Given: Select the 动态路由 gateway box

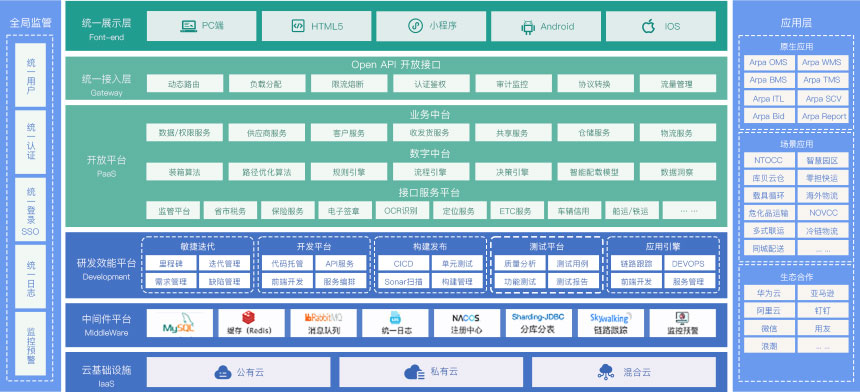Looking at the screenshot, I should 184,84.
